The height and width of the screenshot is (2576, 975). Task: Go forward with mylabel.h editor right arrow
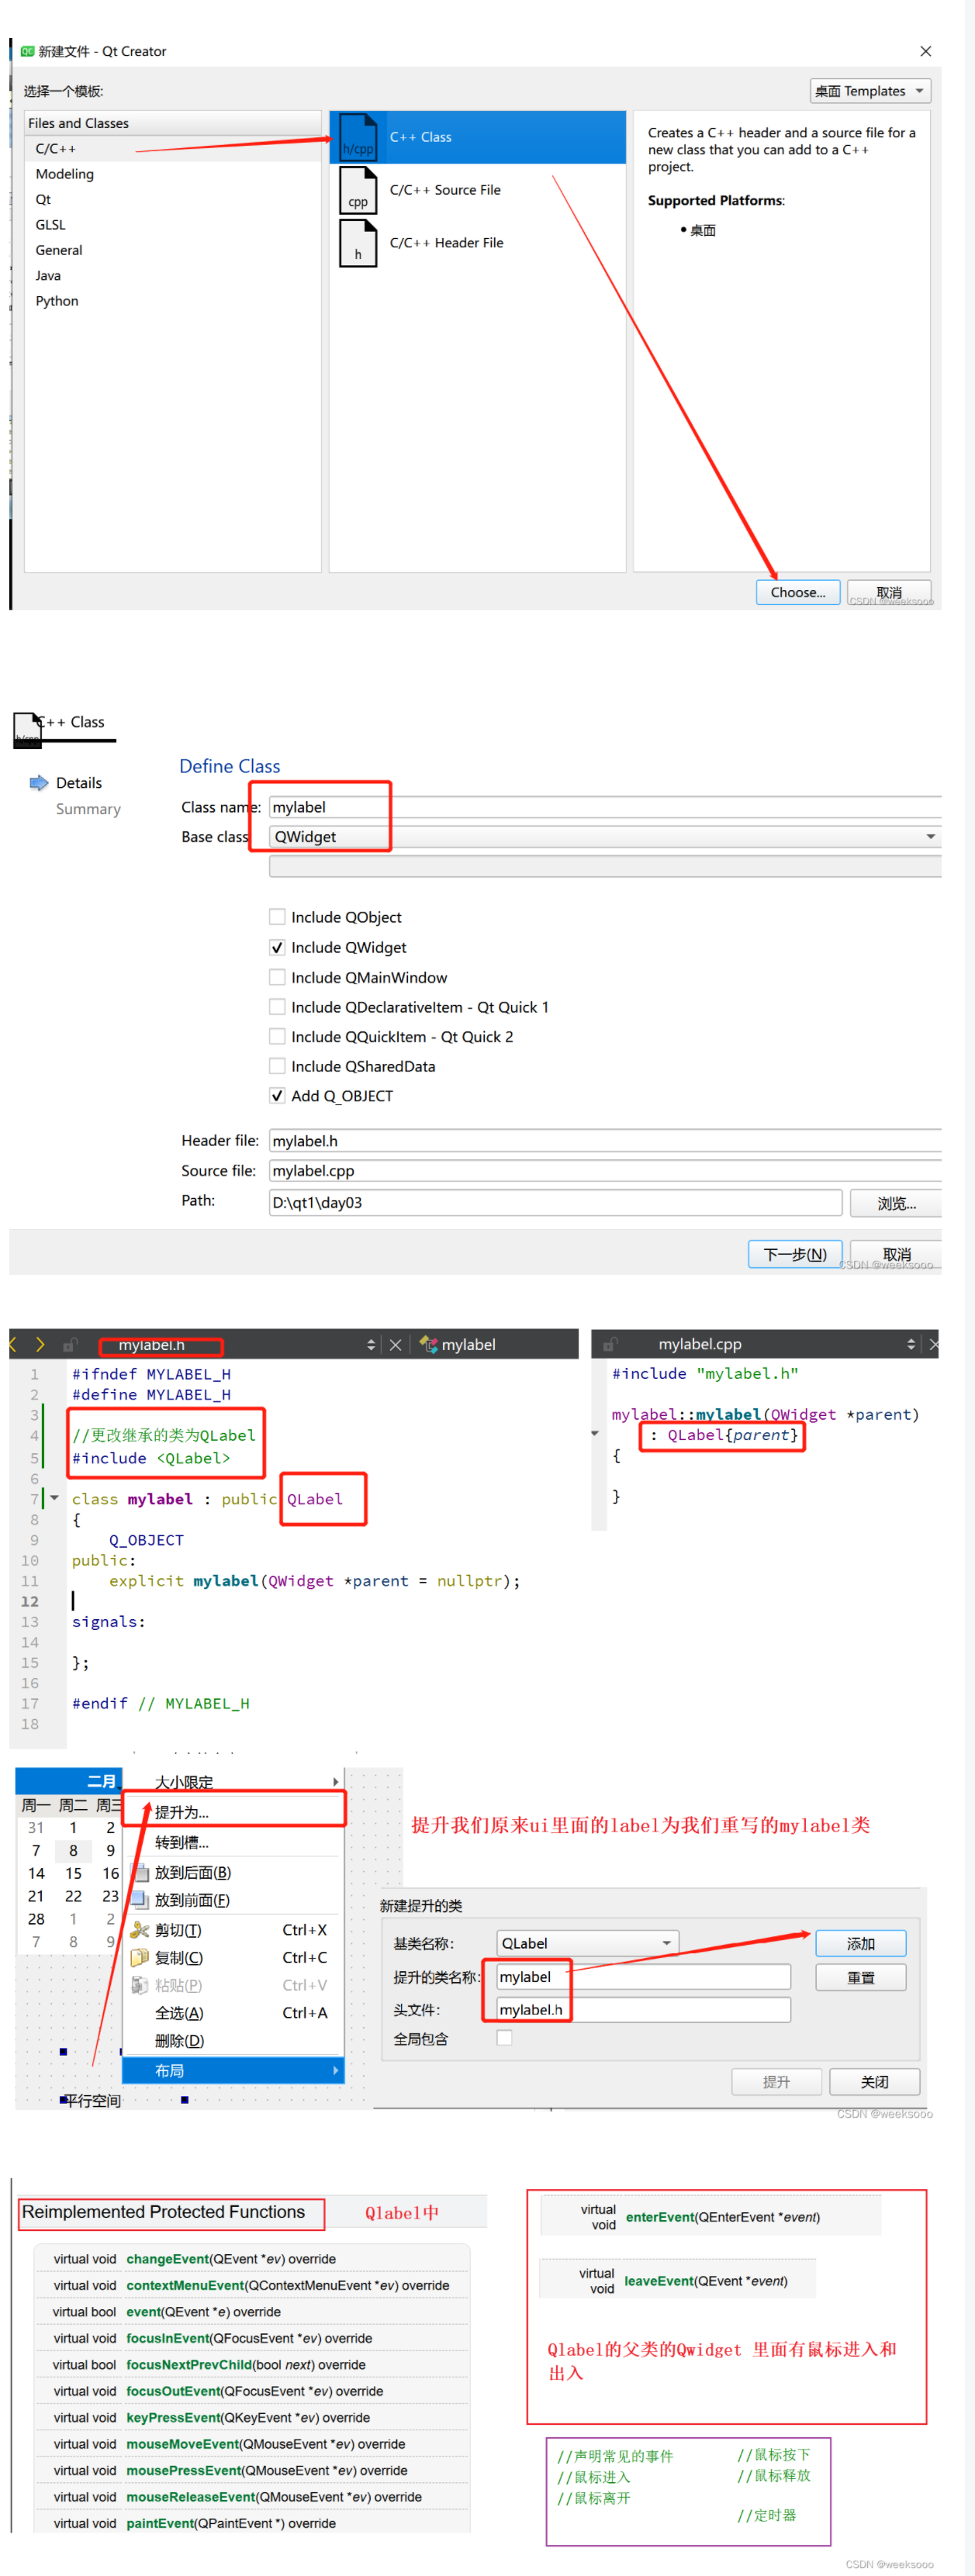pos(40,1344)
